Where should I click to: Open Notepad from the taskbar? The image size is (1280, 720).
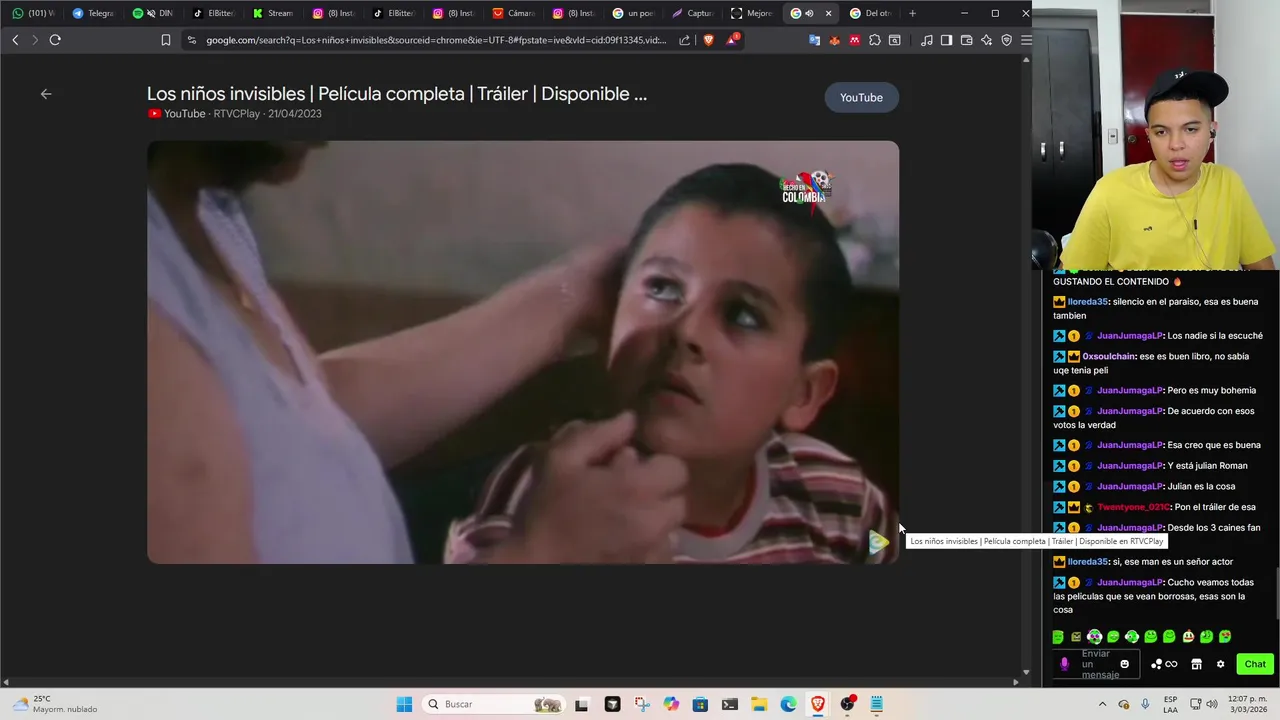pyautogui.click(x=877, y=704)
